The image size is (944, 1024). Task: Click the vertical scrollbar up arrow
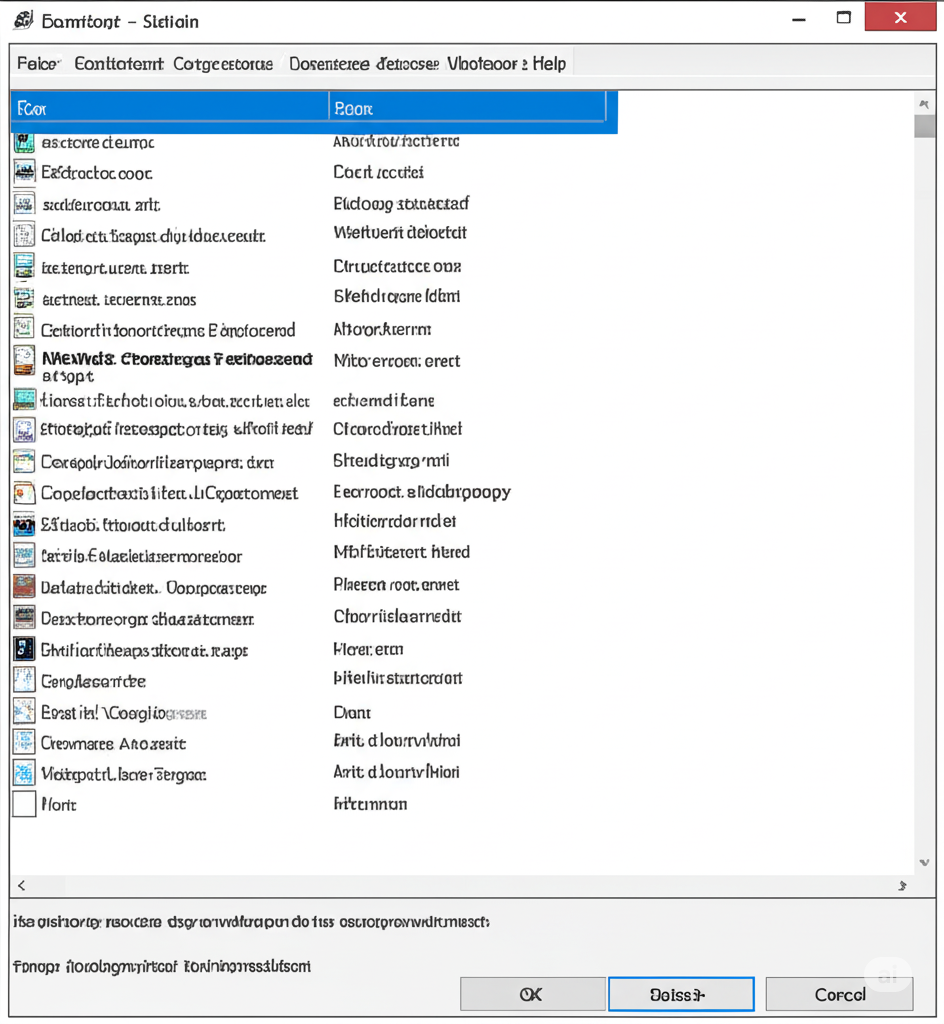point(924,104)
